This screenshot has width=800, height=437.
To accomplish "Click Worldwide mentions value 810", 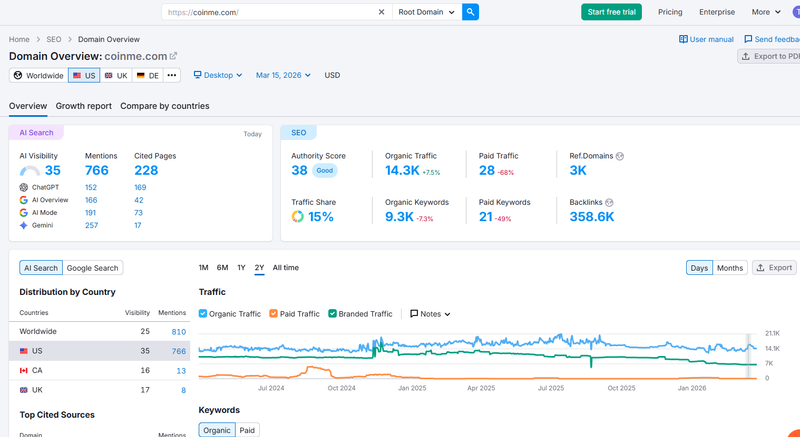I will click(x=179, y=331).
